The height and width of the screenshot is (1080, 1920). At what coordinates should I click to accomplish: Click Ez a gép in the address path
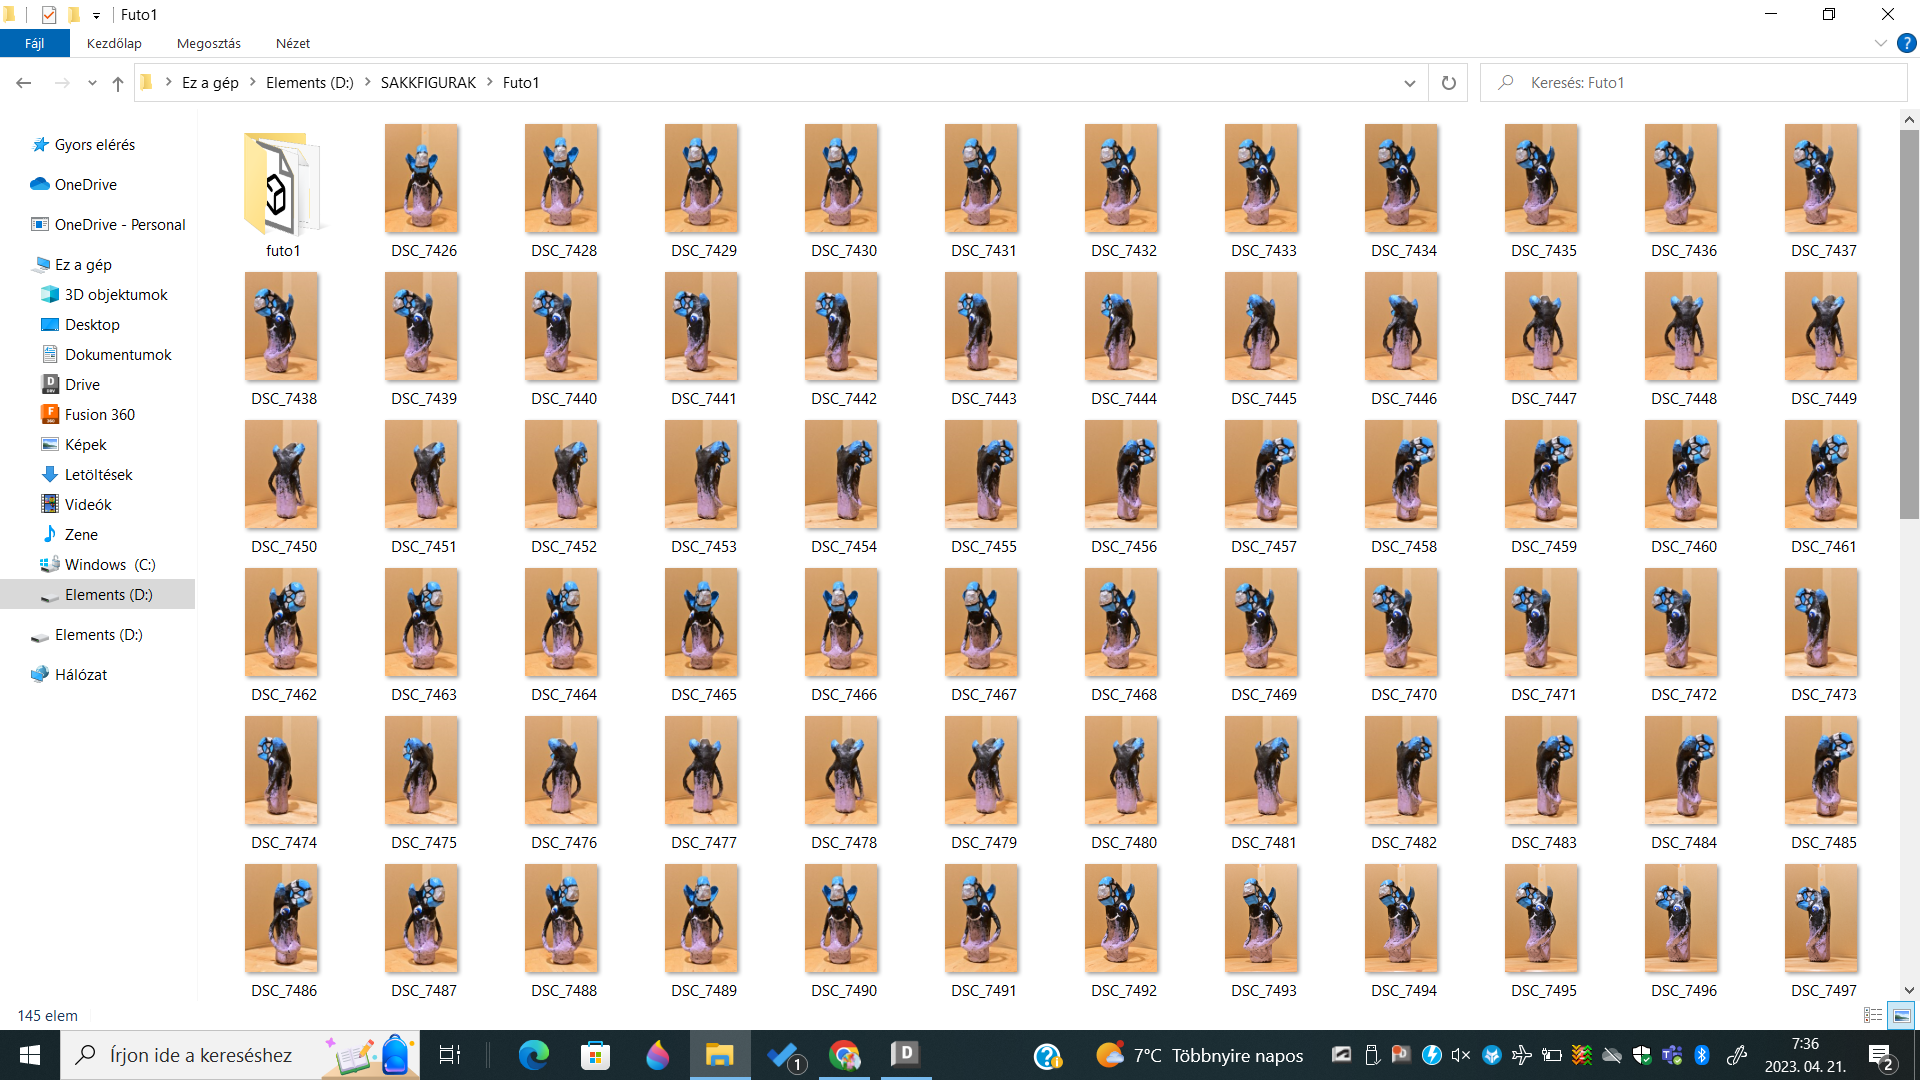pyautogui.click(x=210, y=83)
